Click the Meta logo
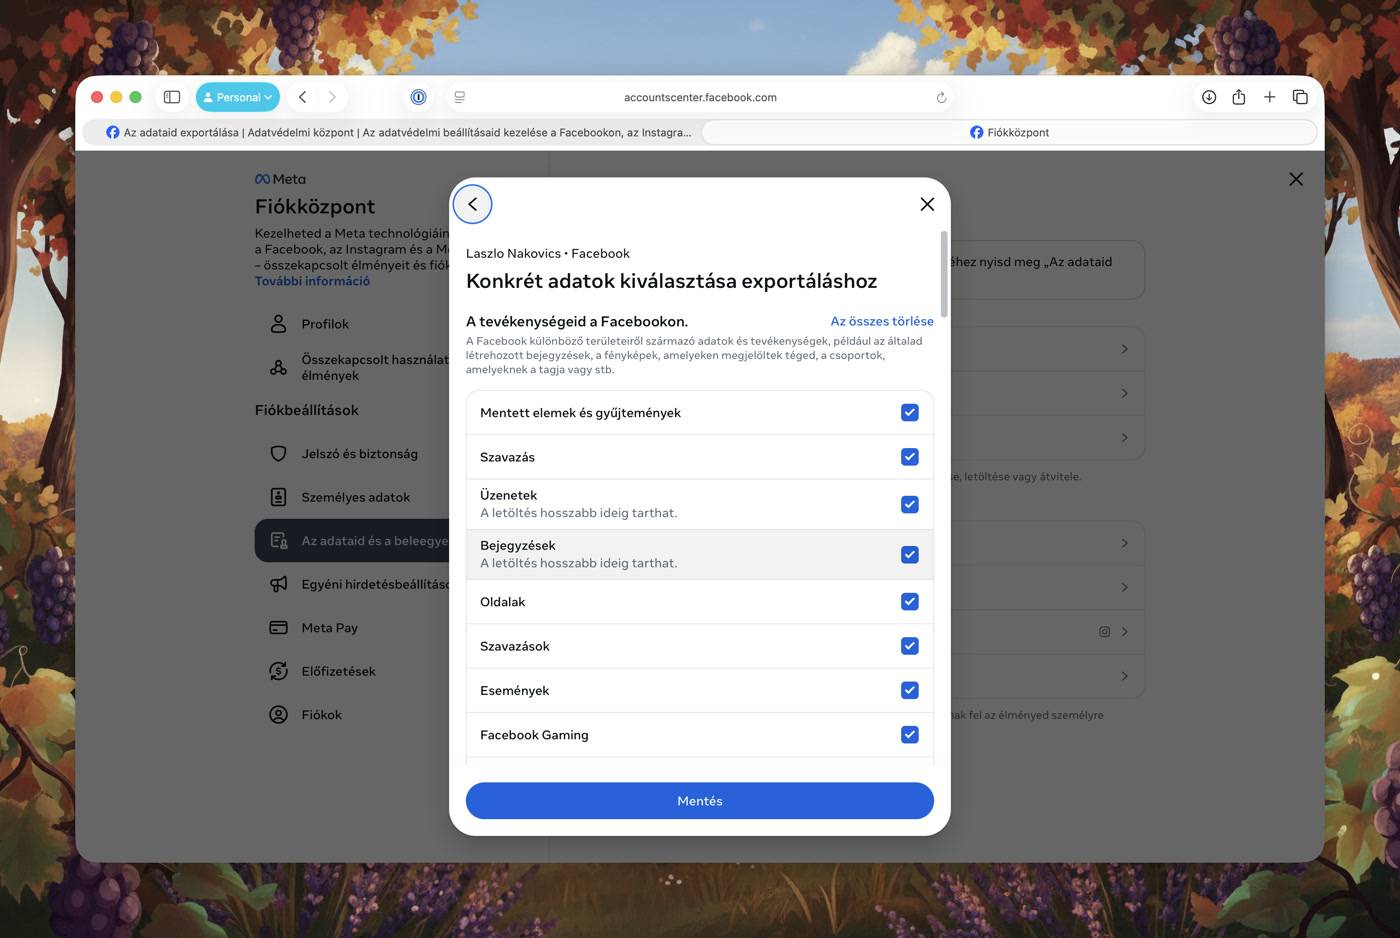 coord(280,179)
